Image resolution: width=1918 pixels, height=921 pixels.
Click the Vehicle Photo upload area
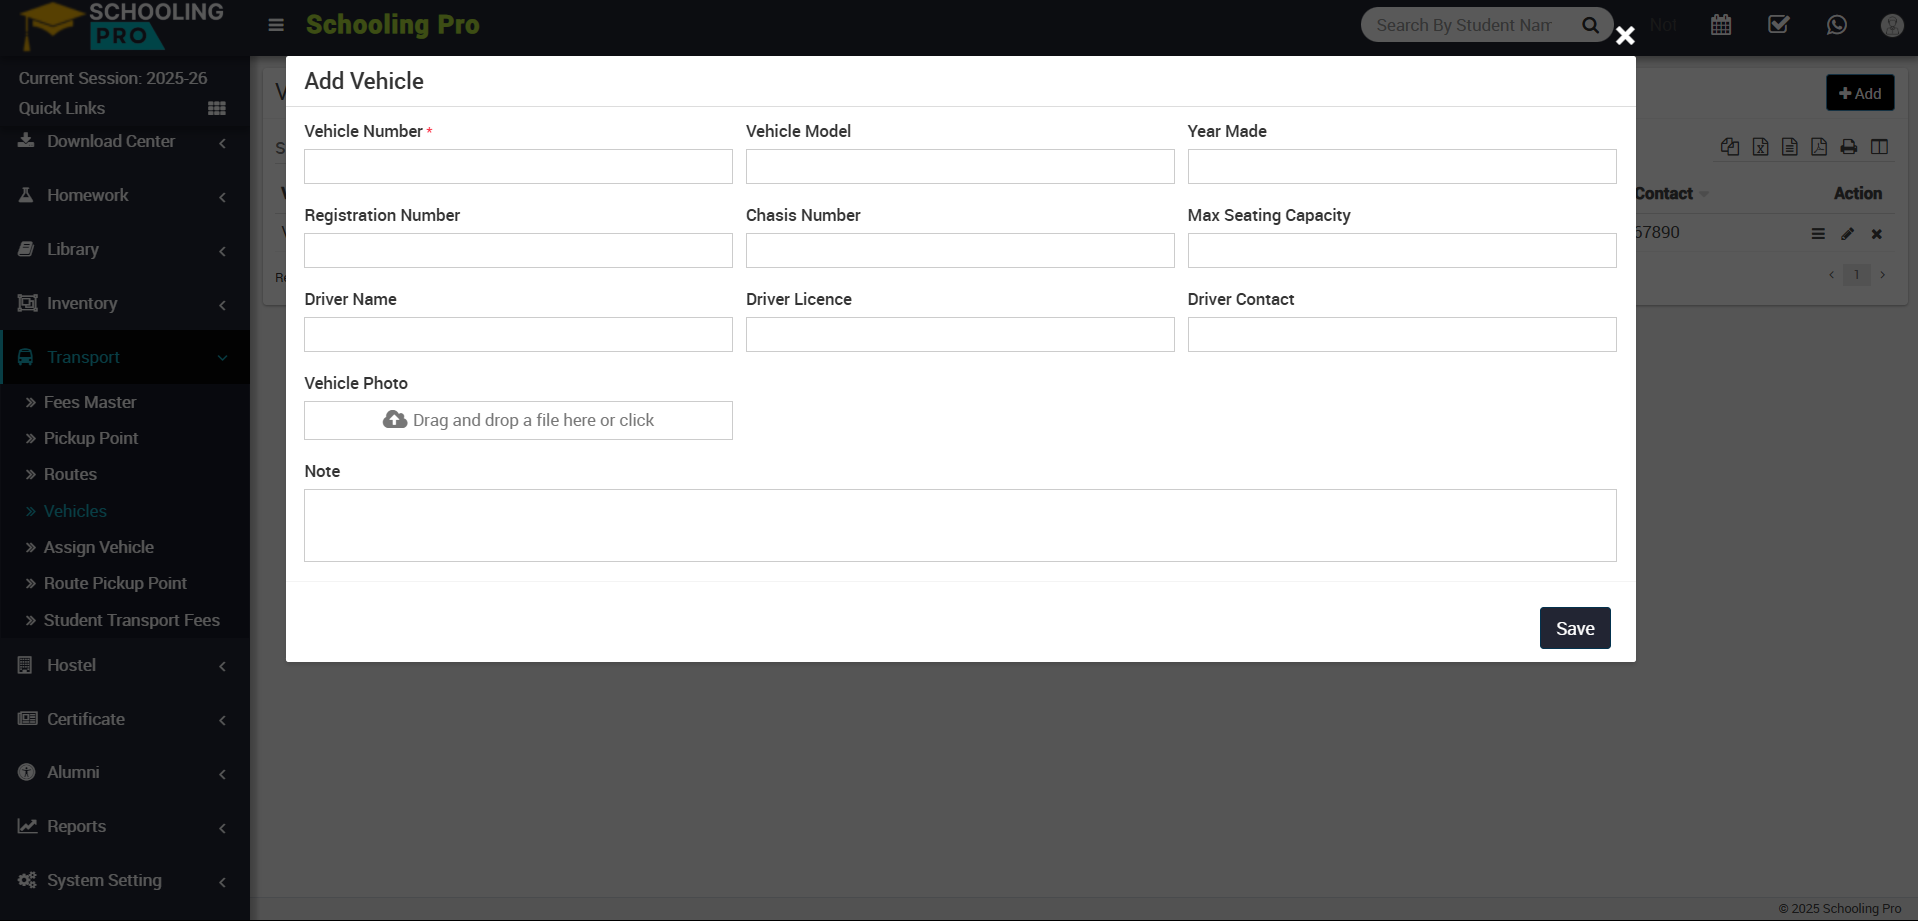(x=518, y=421)
